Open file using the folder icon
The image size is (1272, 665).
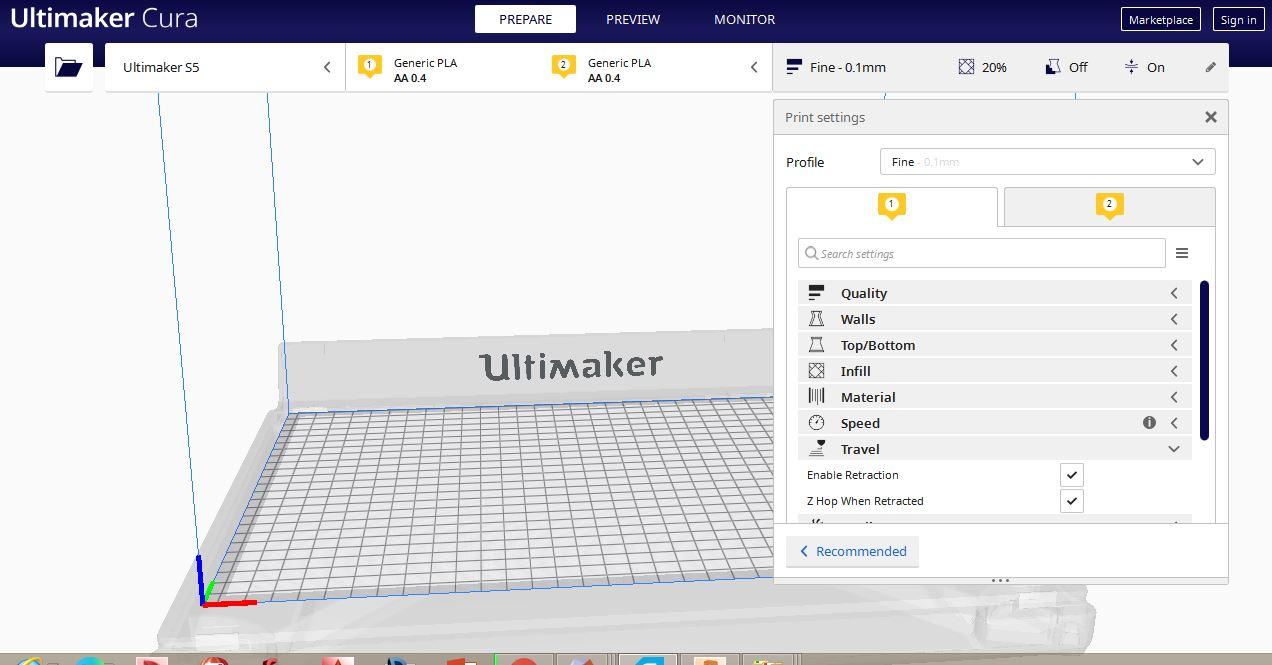68,67
